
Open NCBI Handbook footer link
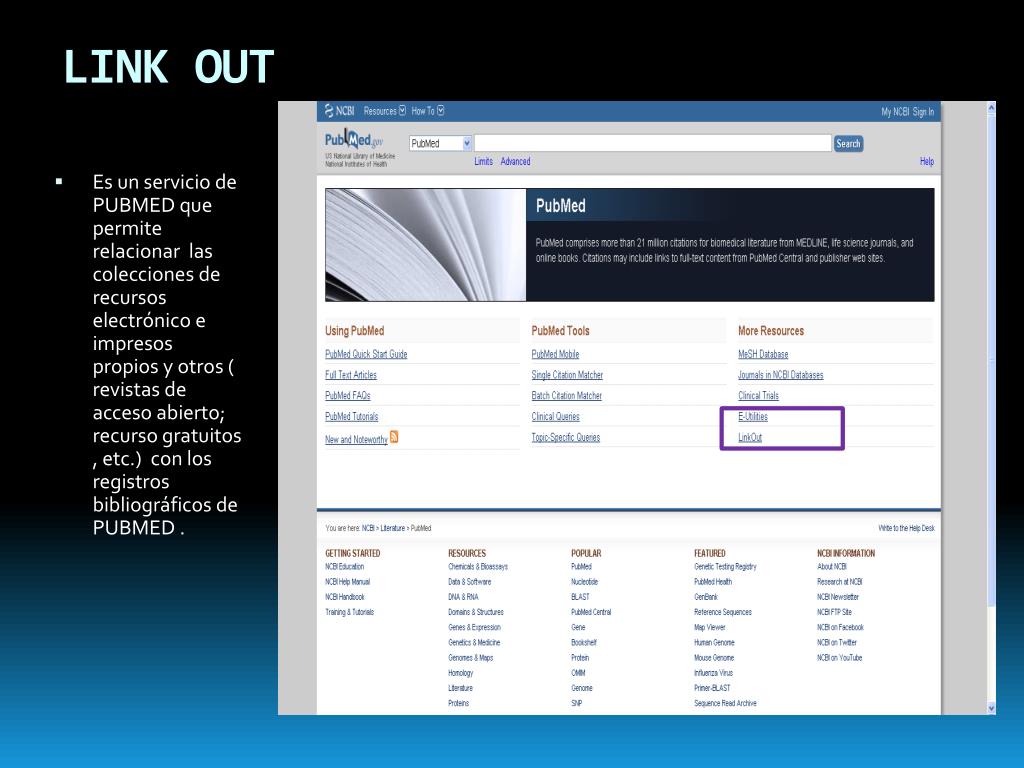(x=345, y=597)
